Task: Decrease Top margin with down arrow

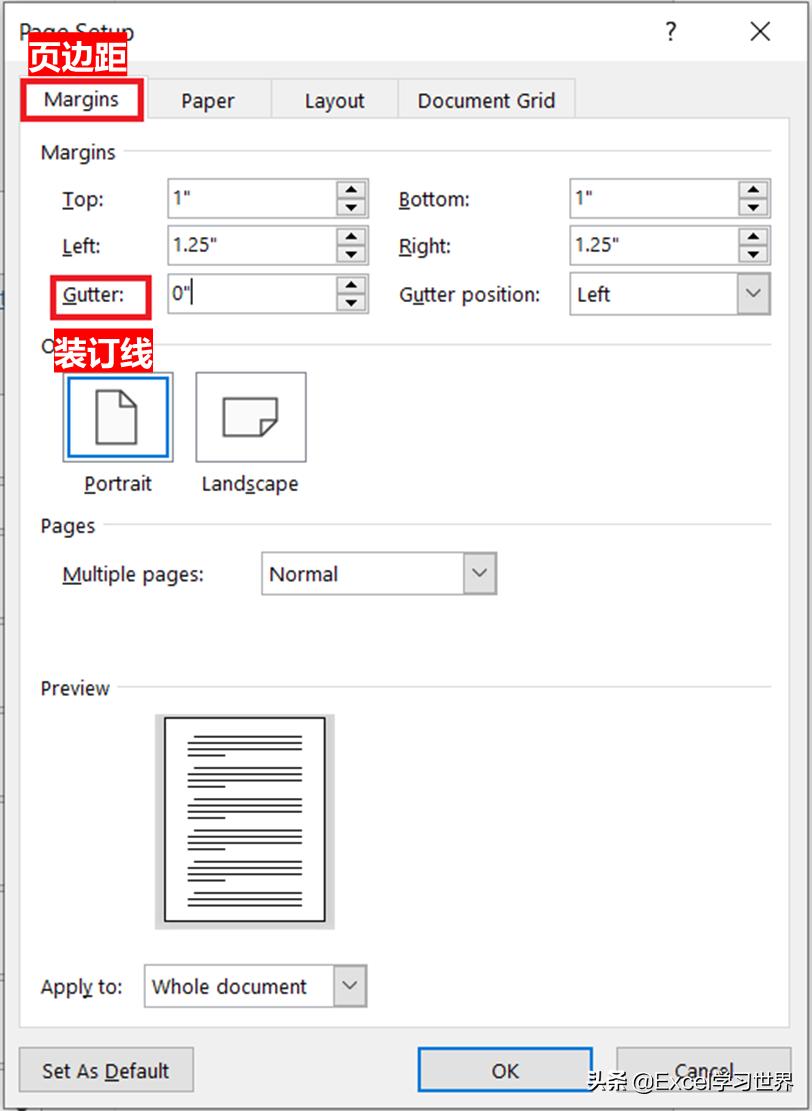Action: click(x=351, y=207)
